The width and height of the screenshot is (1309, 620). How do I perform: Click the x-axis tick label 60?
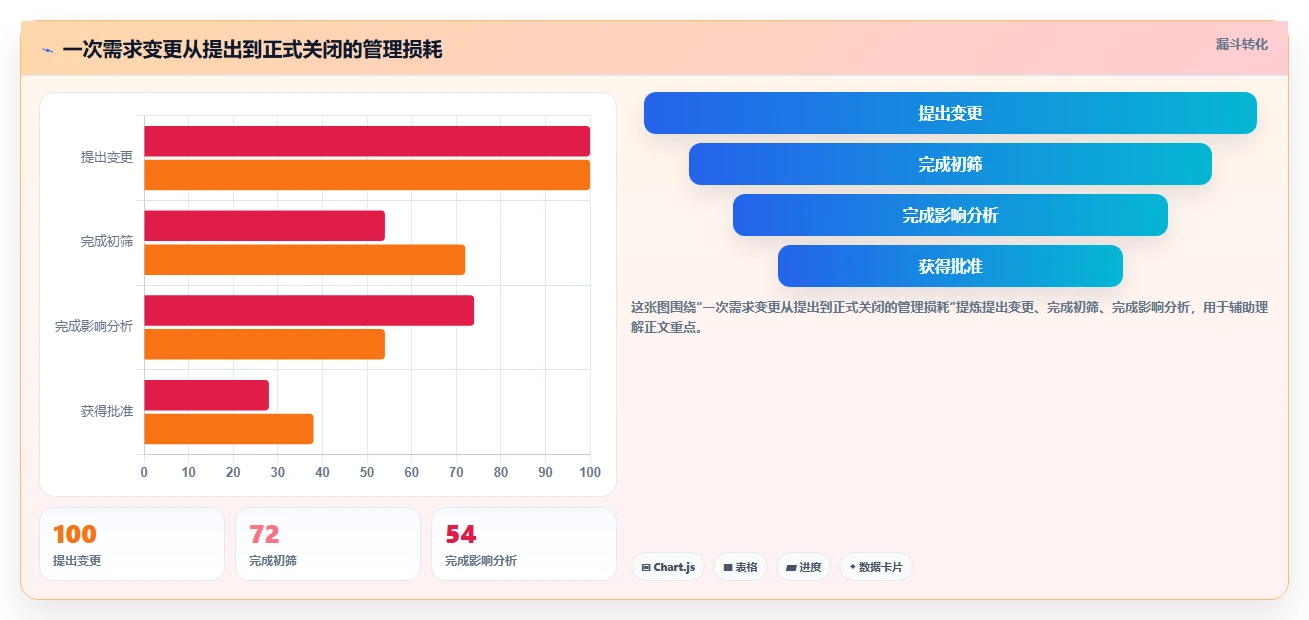click(x=412, y=472)
